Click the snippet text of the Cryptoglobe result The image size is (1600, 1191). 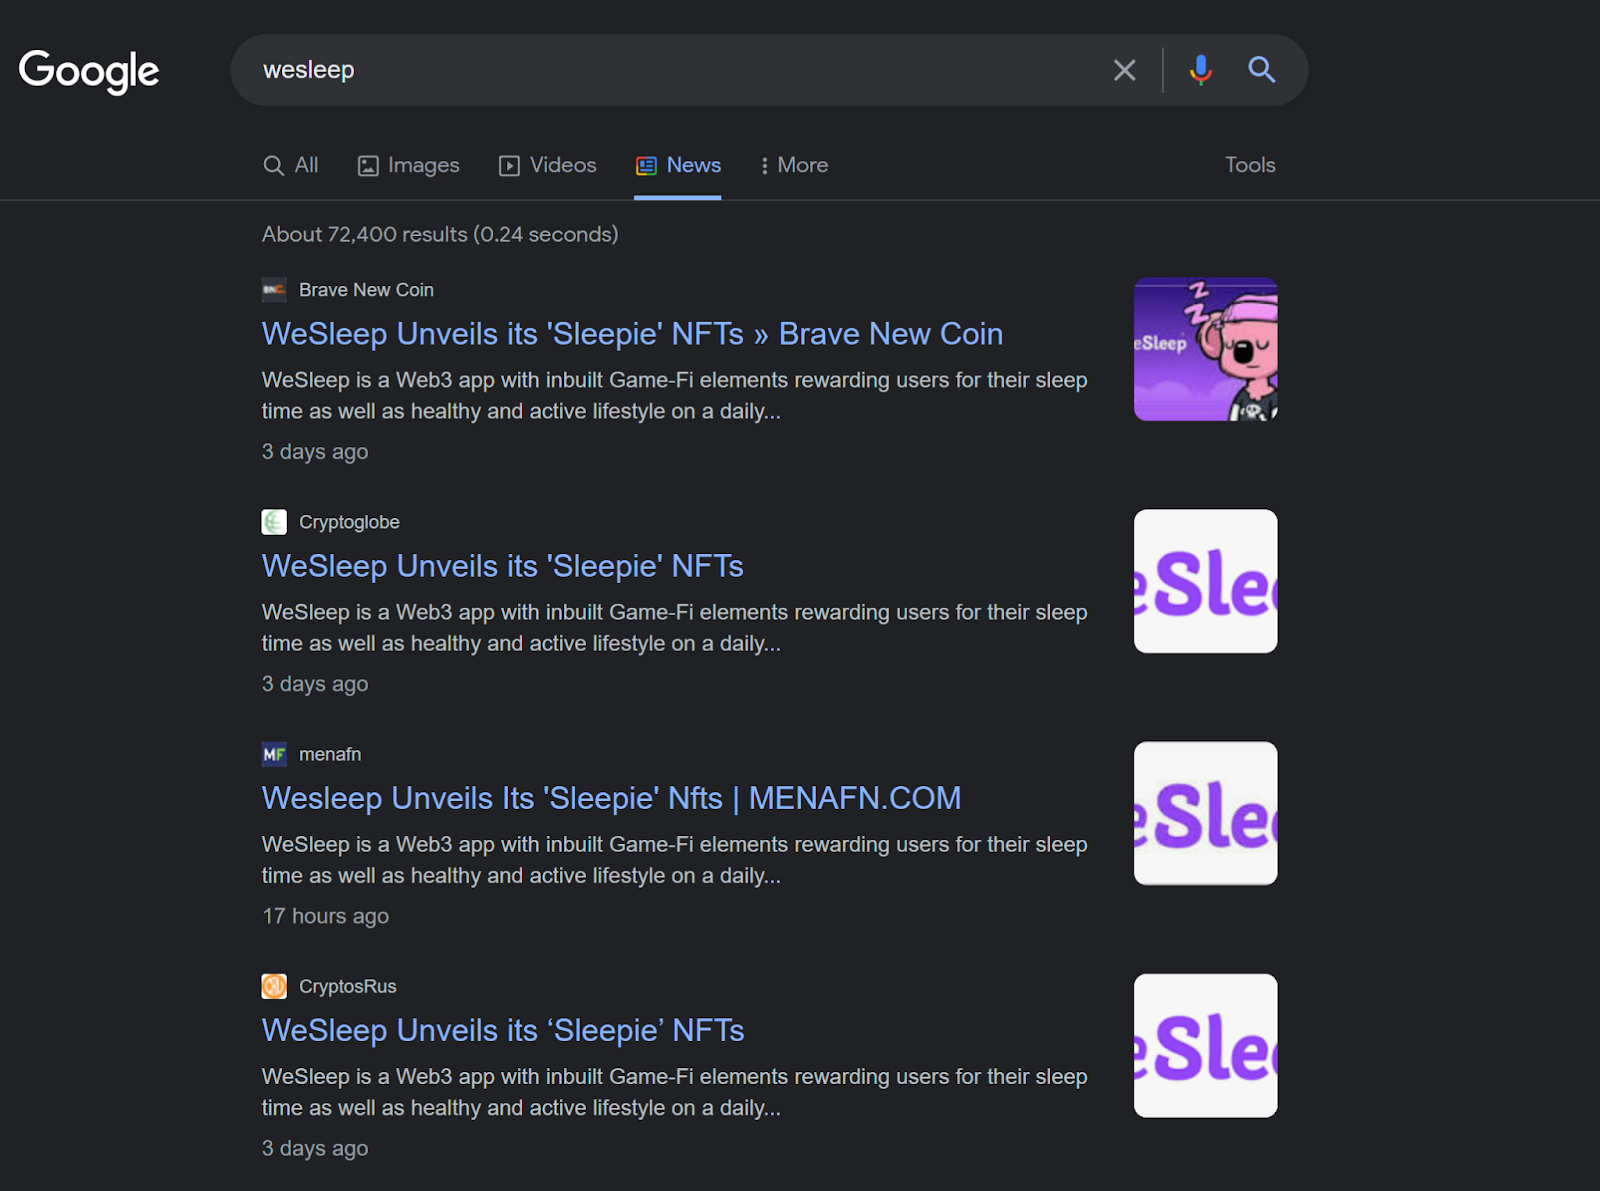point(675,627)
